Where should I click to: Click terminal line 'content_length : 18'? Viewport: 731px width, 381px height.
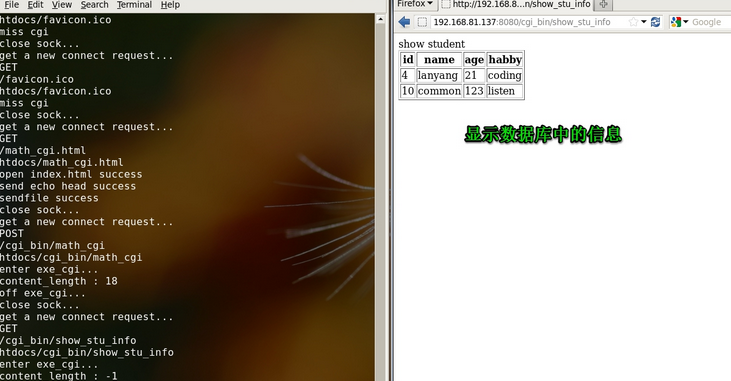(59, 281)
